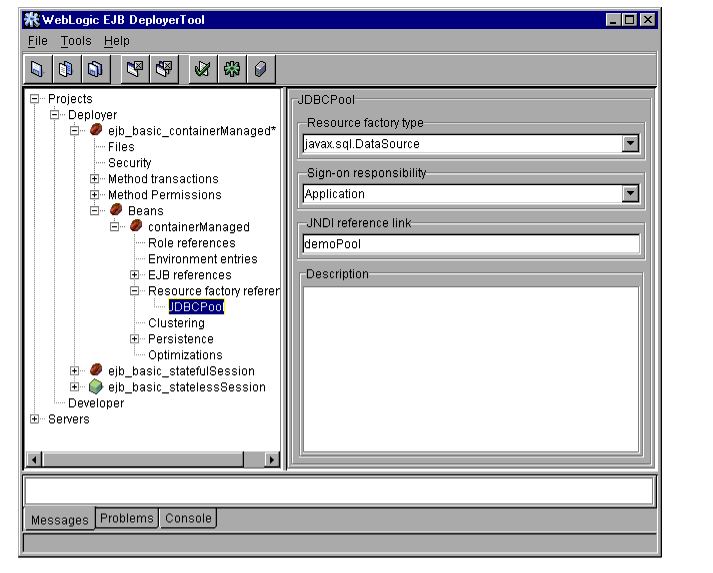The width and height of the screenshot is (713, 573).
Task: Select the ejb_basic_statelessSession label
Action: coord(186,387)
